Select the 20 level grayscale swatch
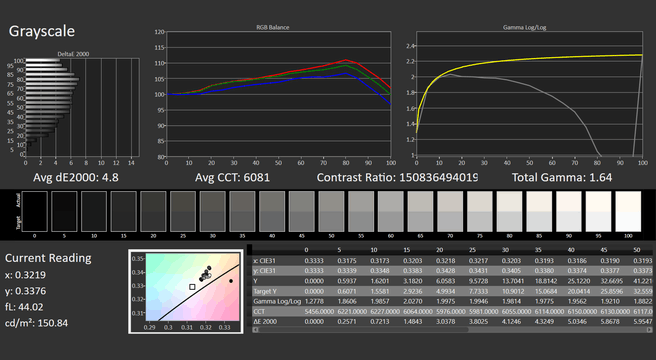 pos(153,211)
